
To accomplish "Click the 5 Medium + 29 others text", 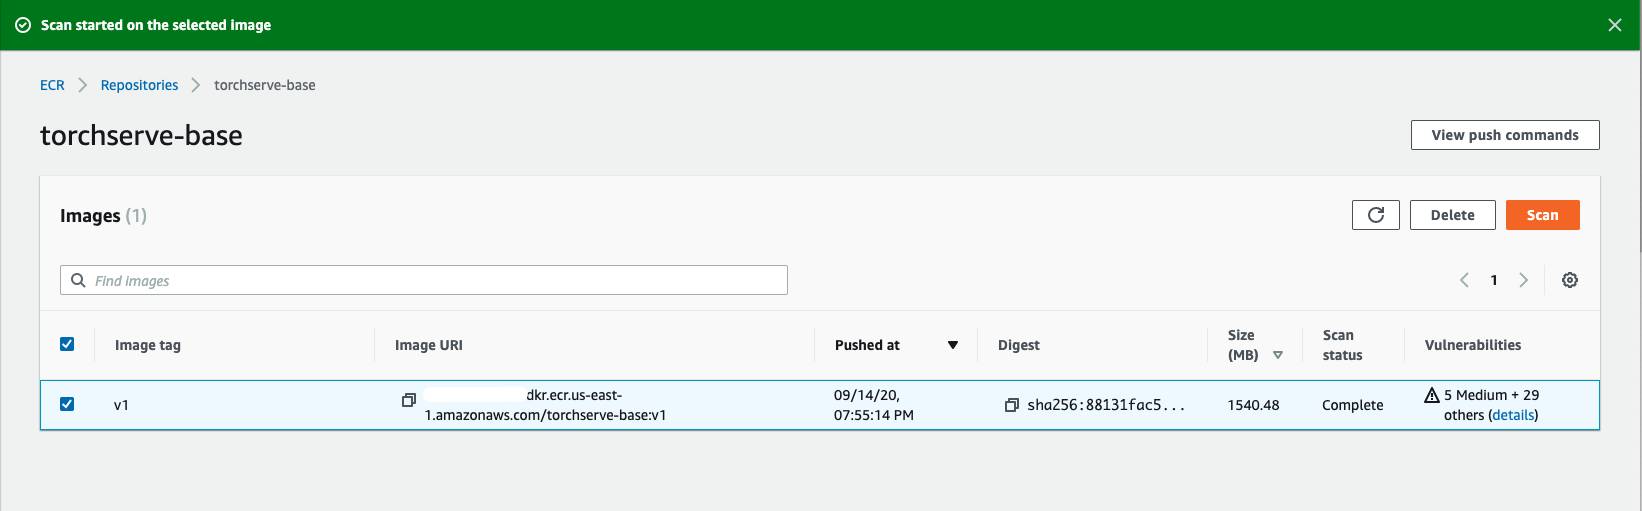I will click(x=1492, y=405).
